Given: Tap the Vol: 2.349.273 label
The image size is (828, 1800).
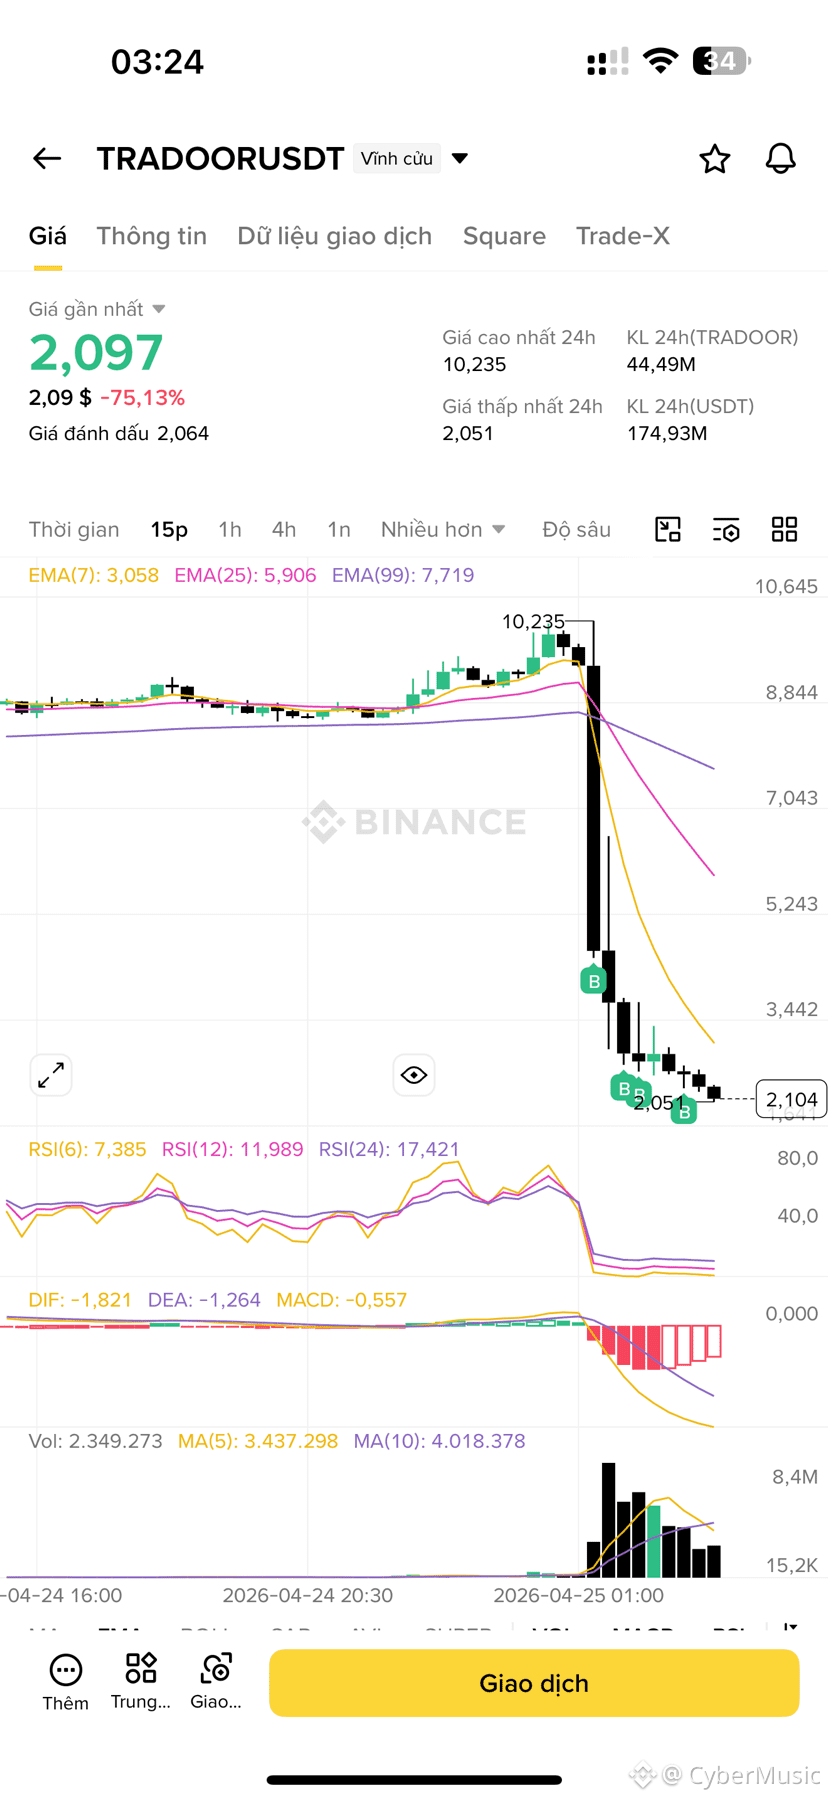Looking at the screenshot, I should [x=95, y=1441].
